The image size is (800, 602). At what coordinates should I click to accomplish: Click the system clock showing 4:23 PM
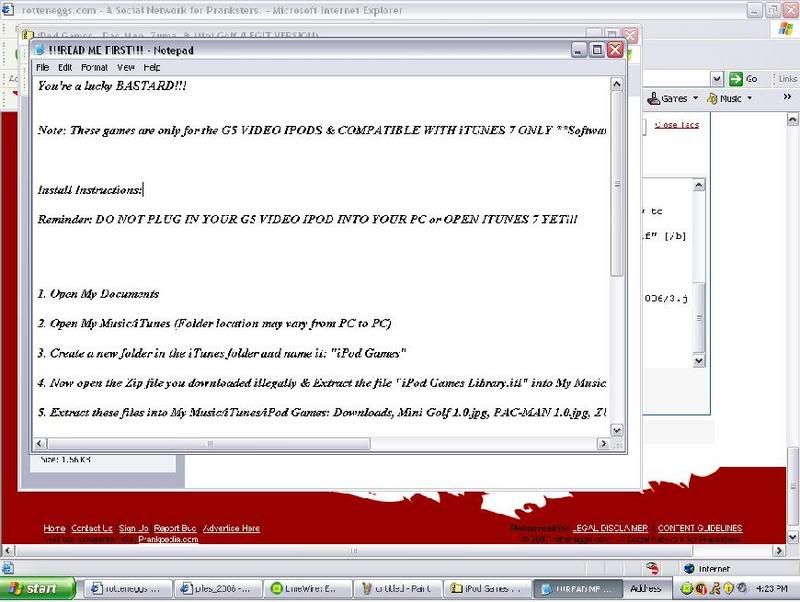(771, 589)
